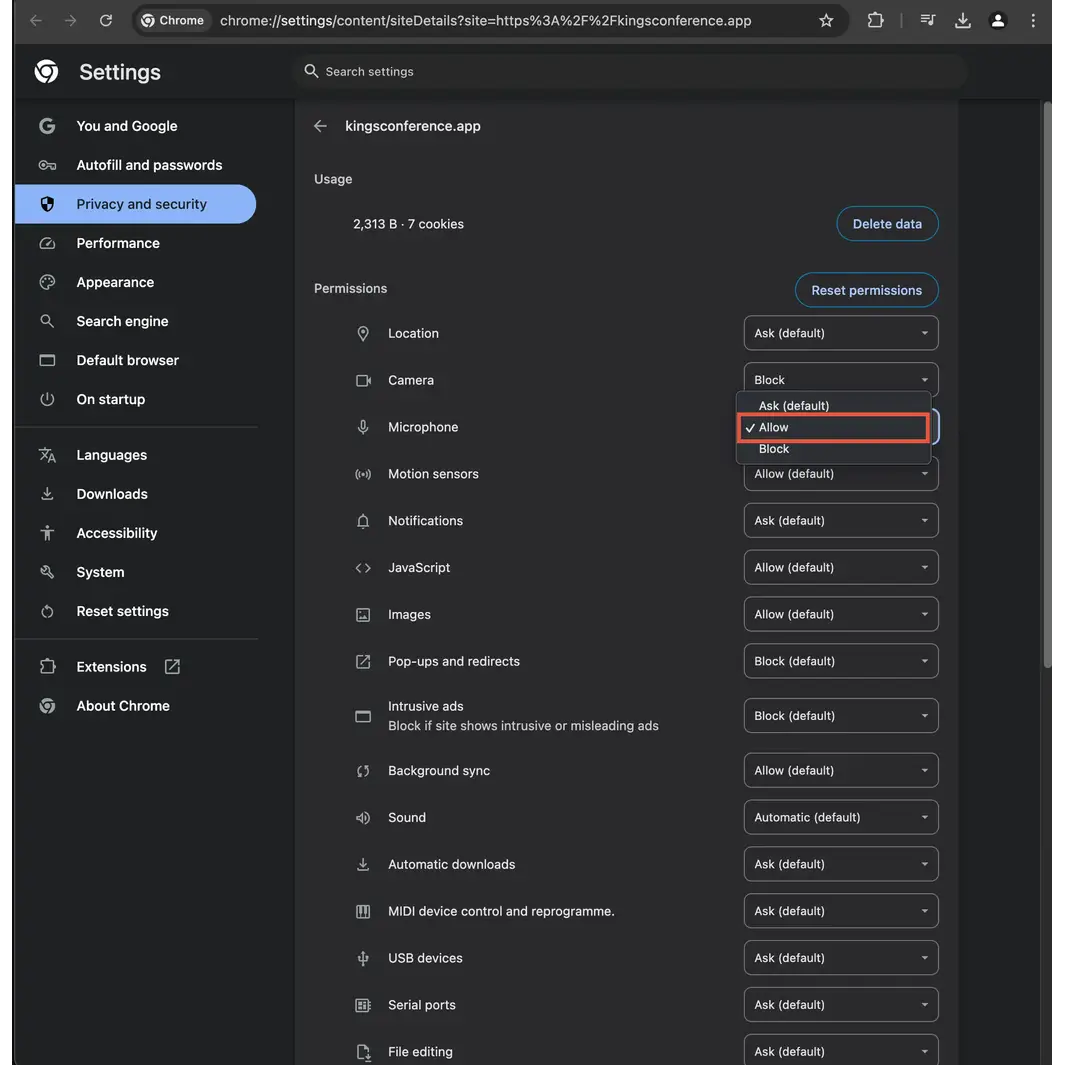Open Default browser settings in sidebar
Viewport: 1065px width, 1065px height.
coord(136,360)
